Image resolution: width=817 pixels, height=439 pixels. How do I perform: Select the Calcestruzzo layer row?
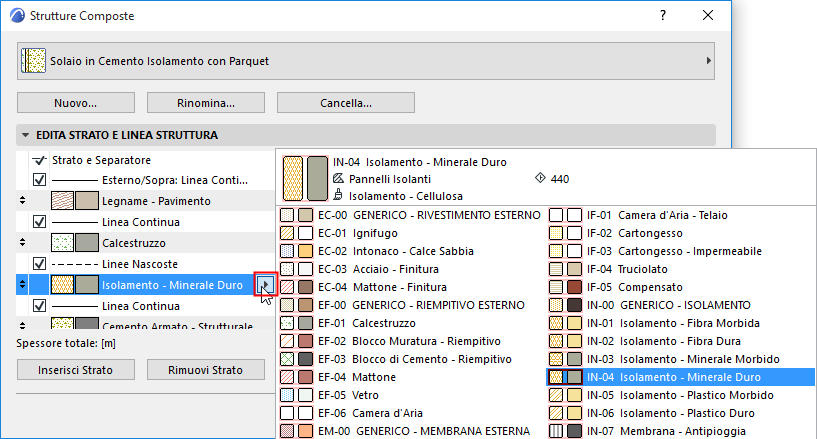click(145, 243)
